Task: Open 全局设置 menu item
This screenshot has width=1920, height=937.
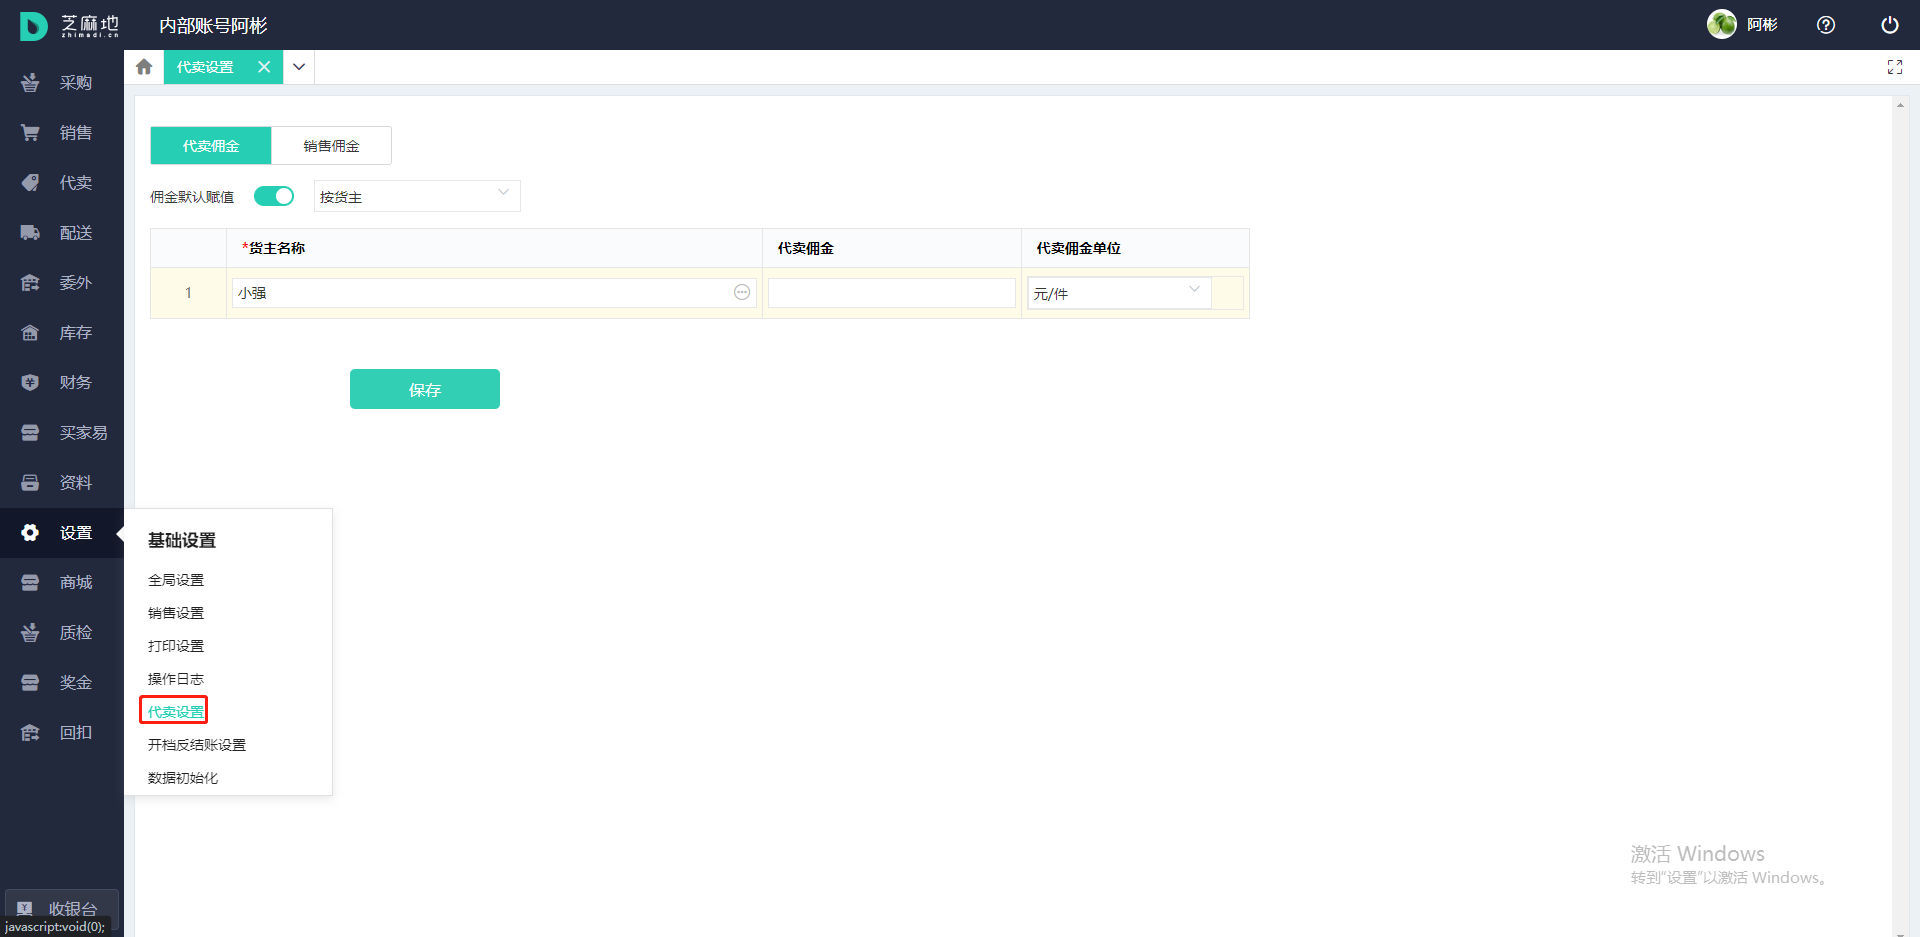Action: [176, 580]
